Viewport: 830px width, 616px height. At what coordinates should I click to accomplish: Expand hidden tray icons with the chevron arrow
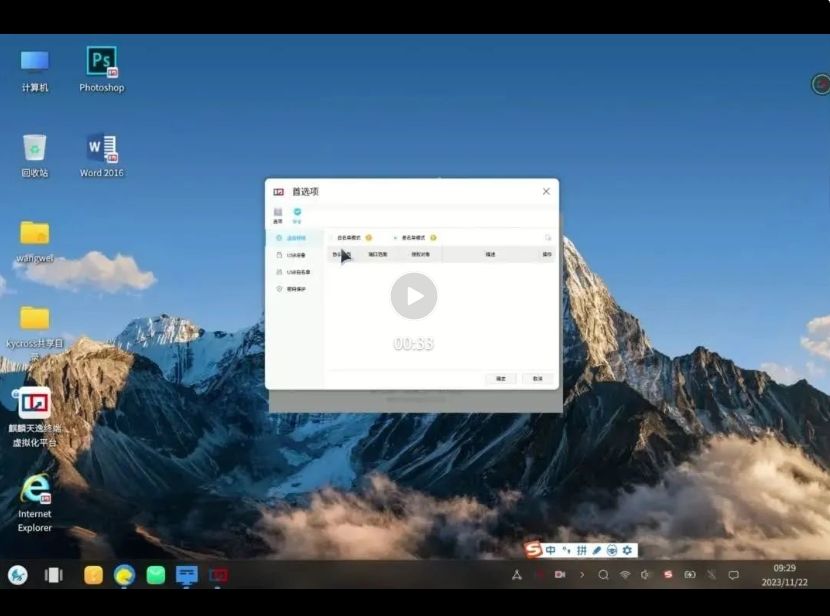[x=582, y=575]
